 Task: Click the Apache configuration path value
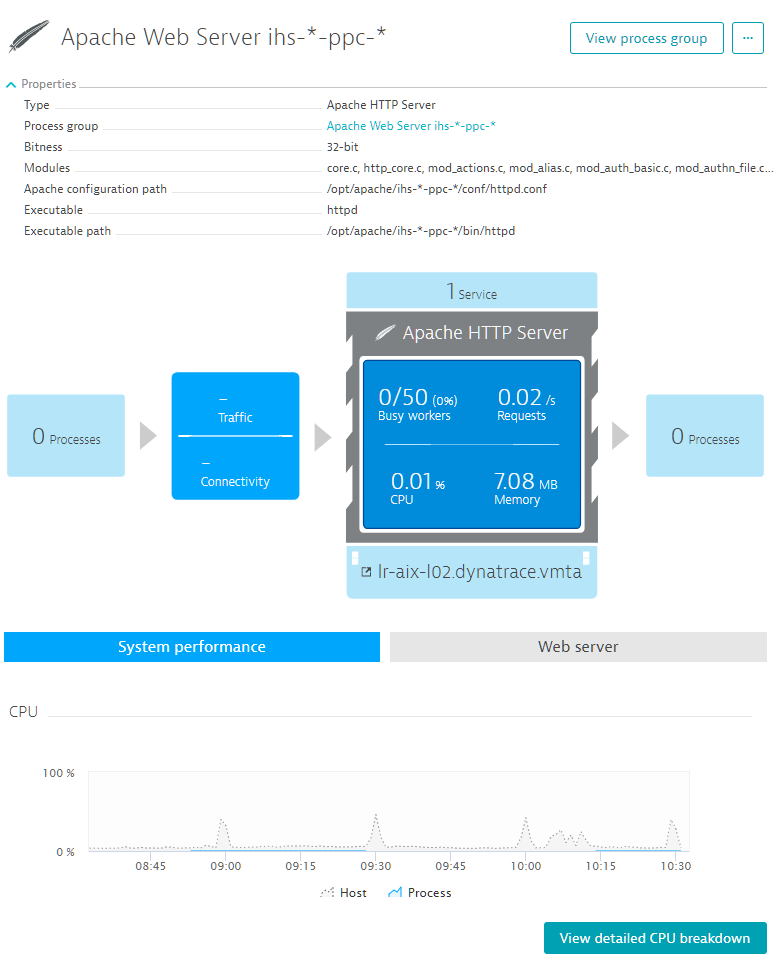click(x=437, y=189)
